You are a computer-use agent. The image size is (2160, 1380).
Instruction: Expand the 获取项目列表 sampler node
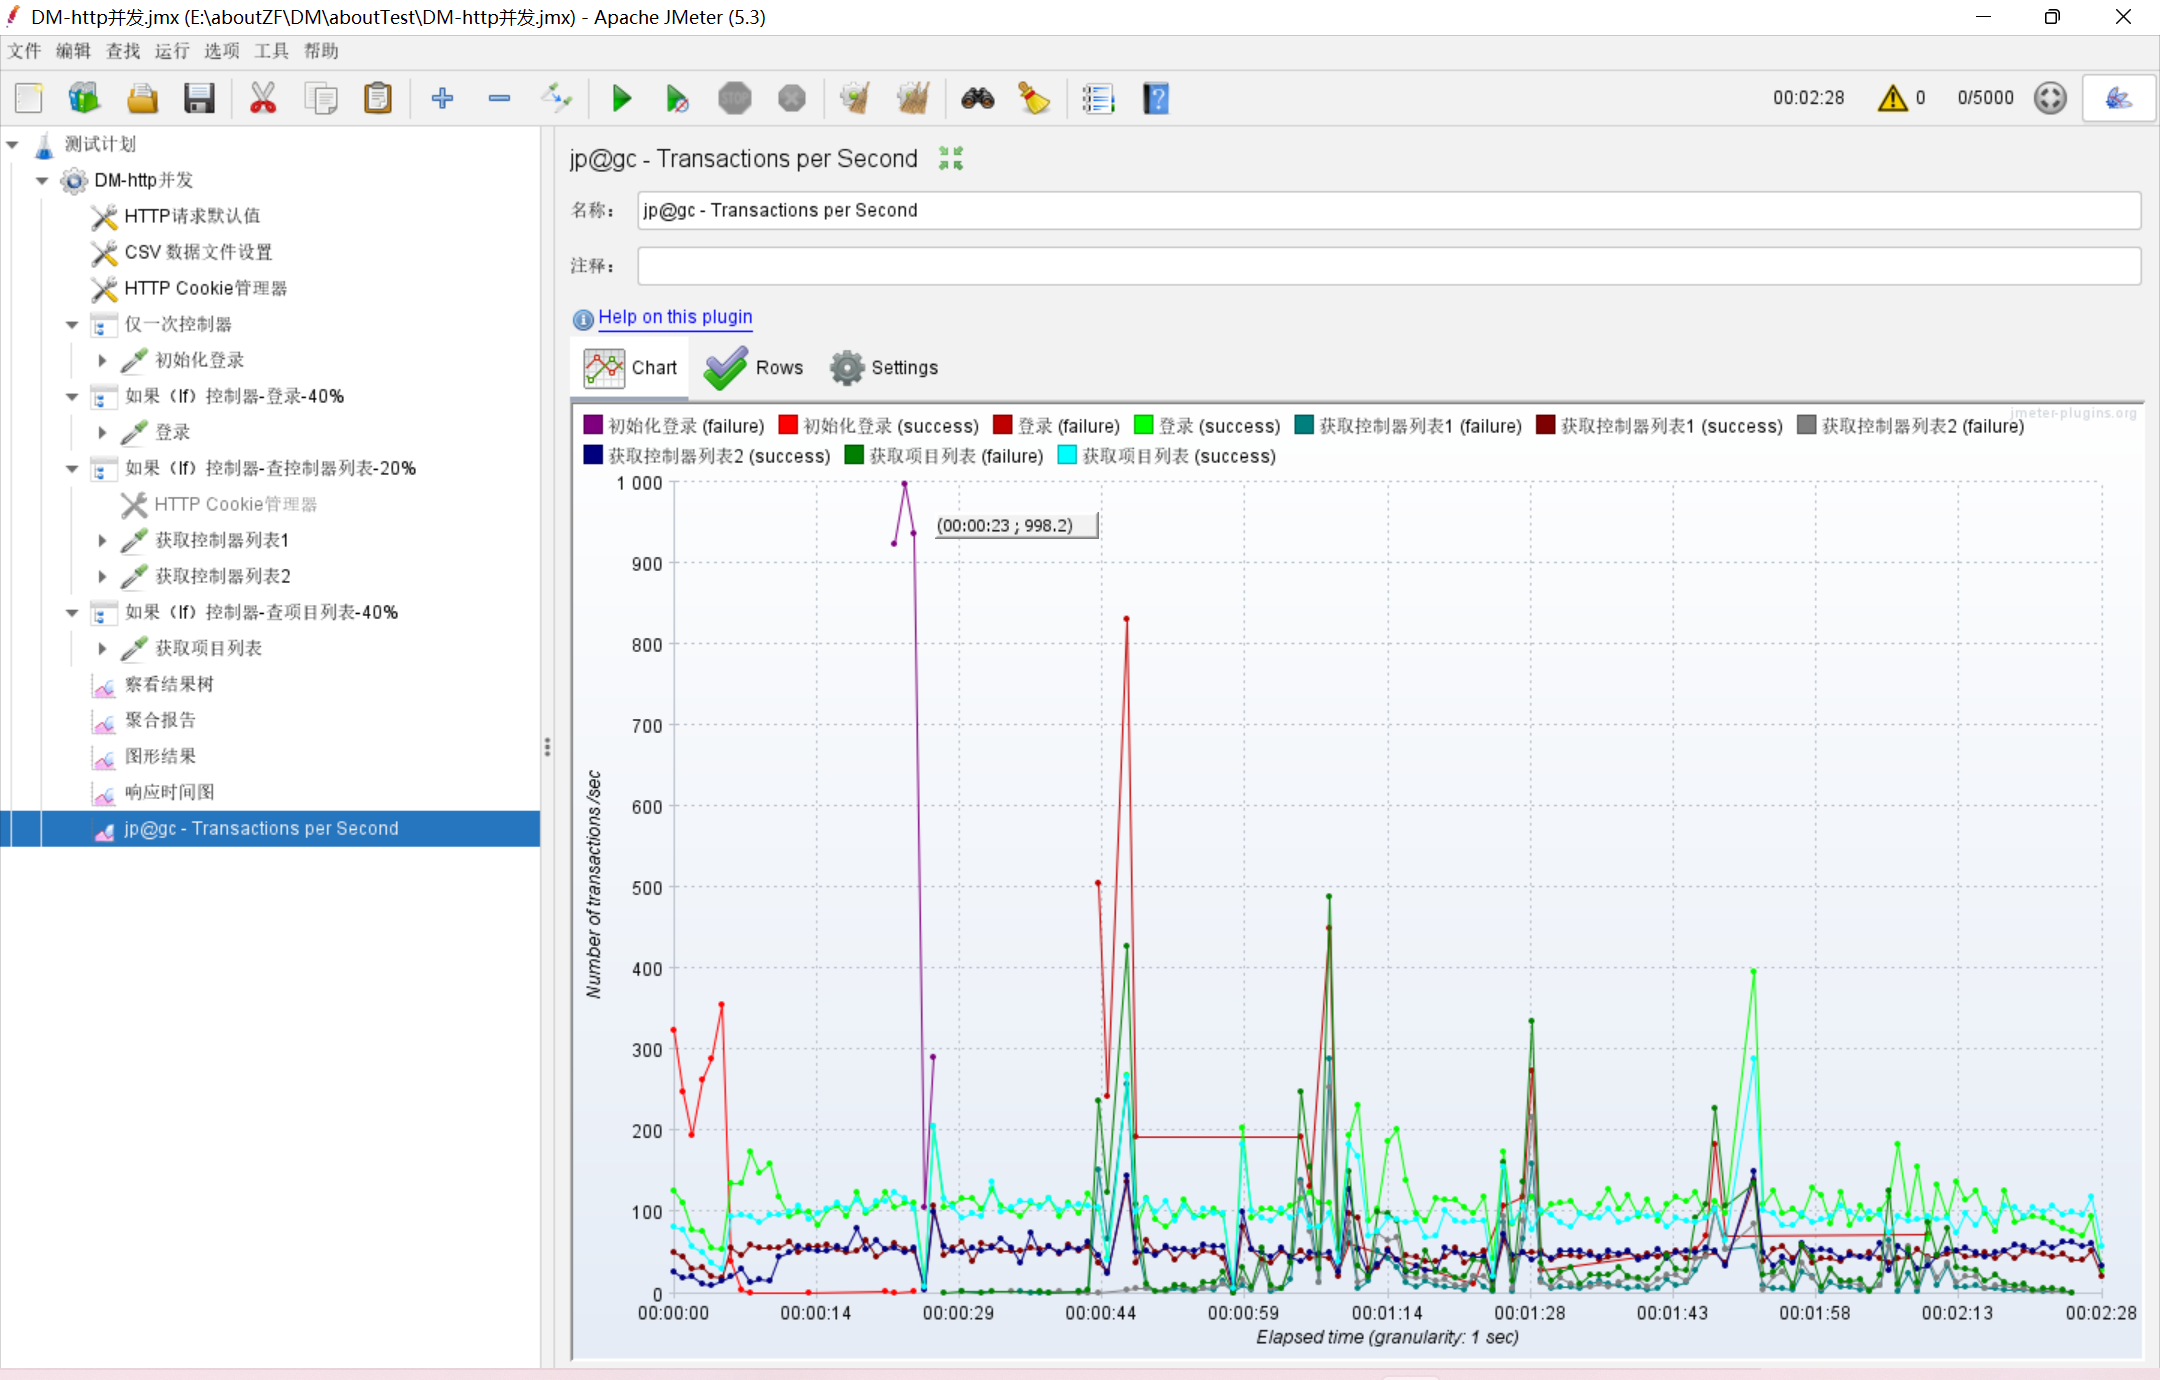[x=102, y=648]
